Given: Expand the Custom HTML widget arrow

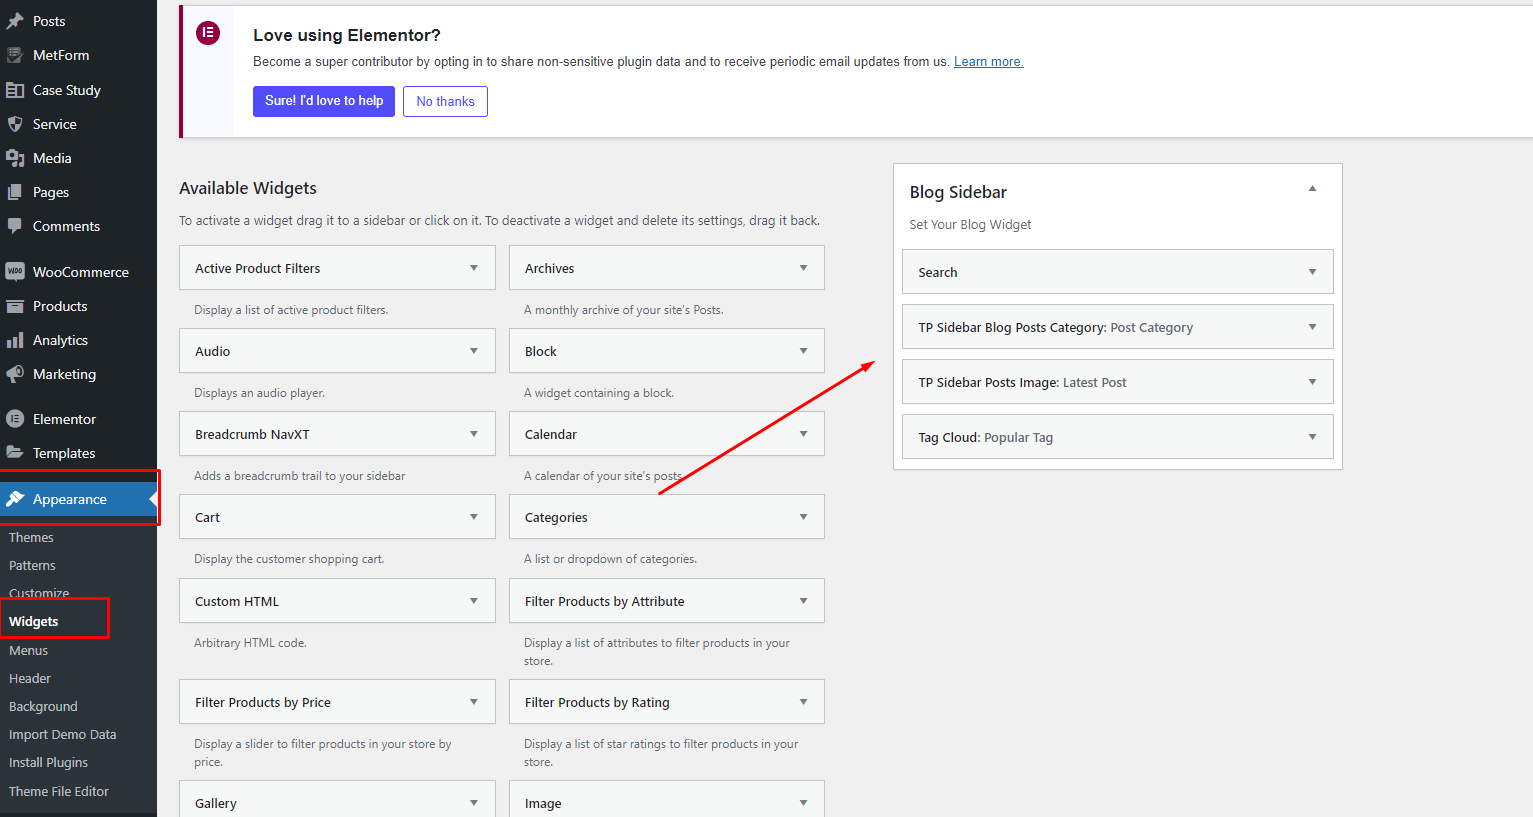Looking at the screenshot, I should pyautogui.click(x=473, y=601).
